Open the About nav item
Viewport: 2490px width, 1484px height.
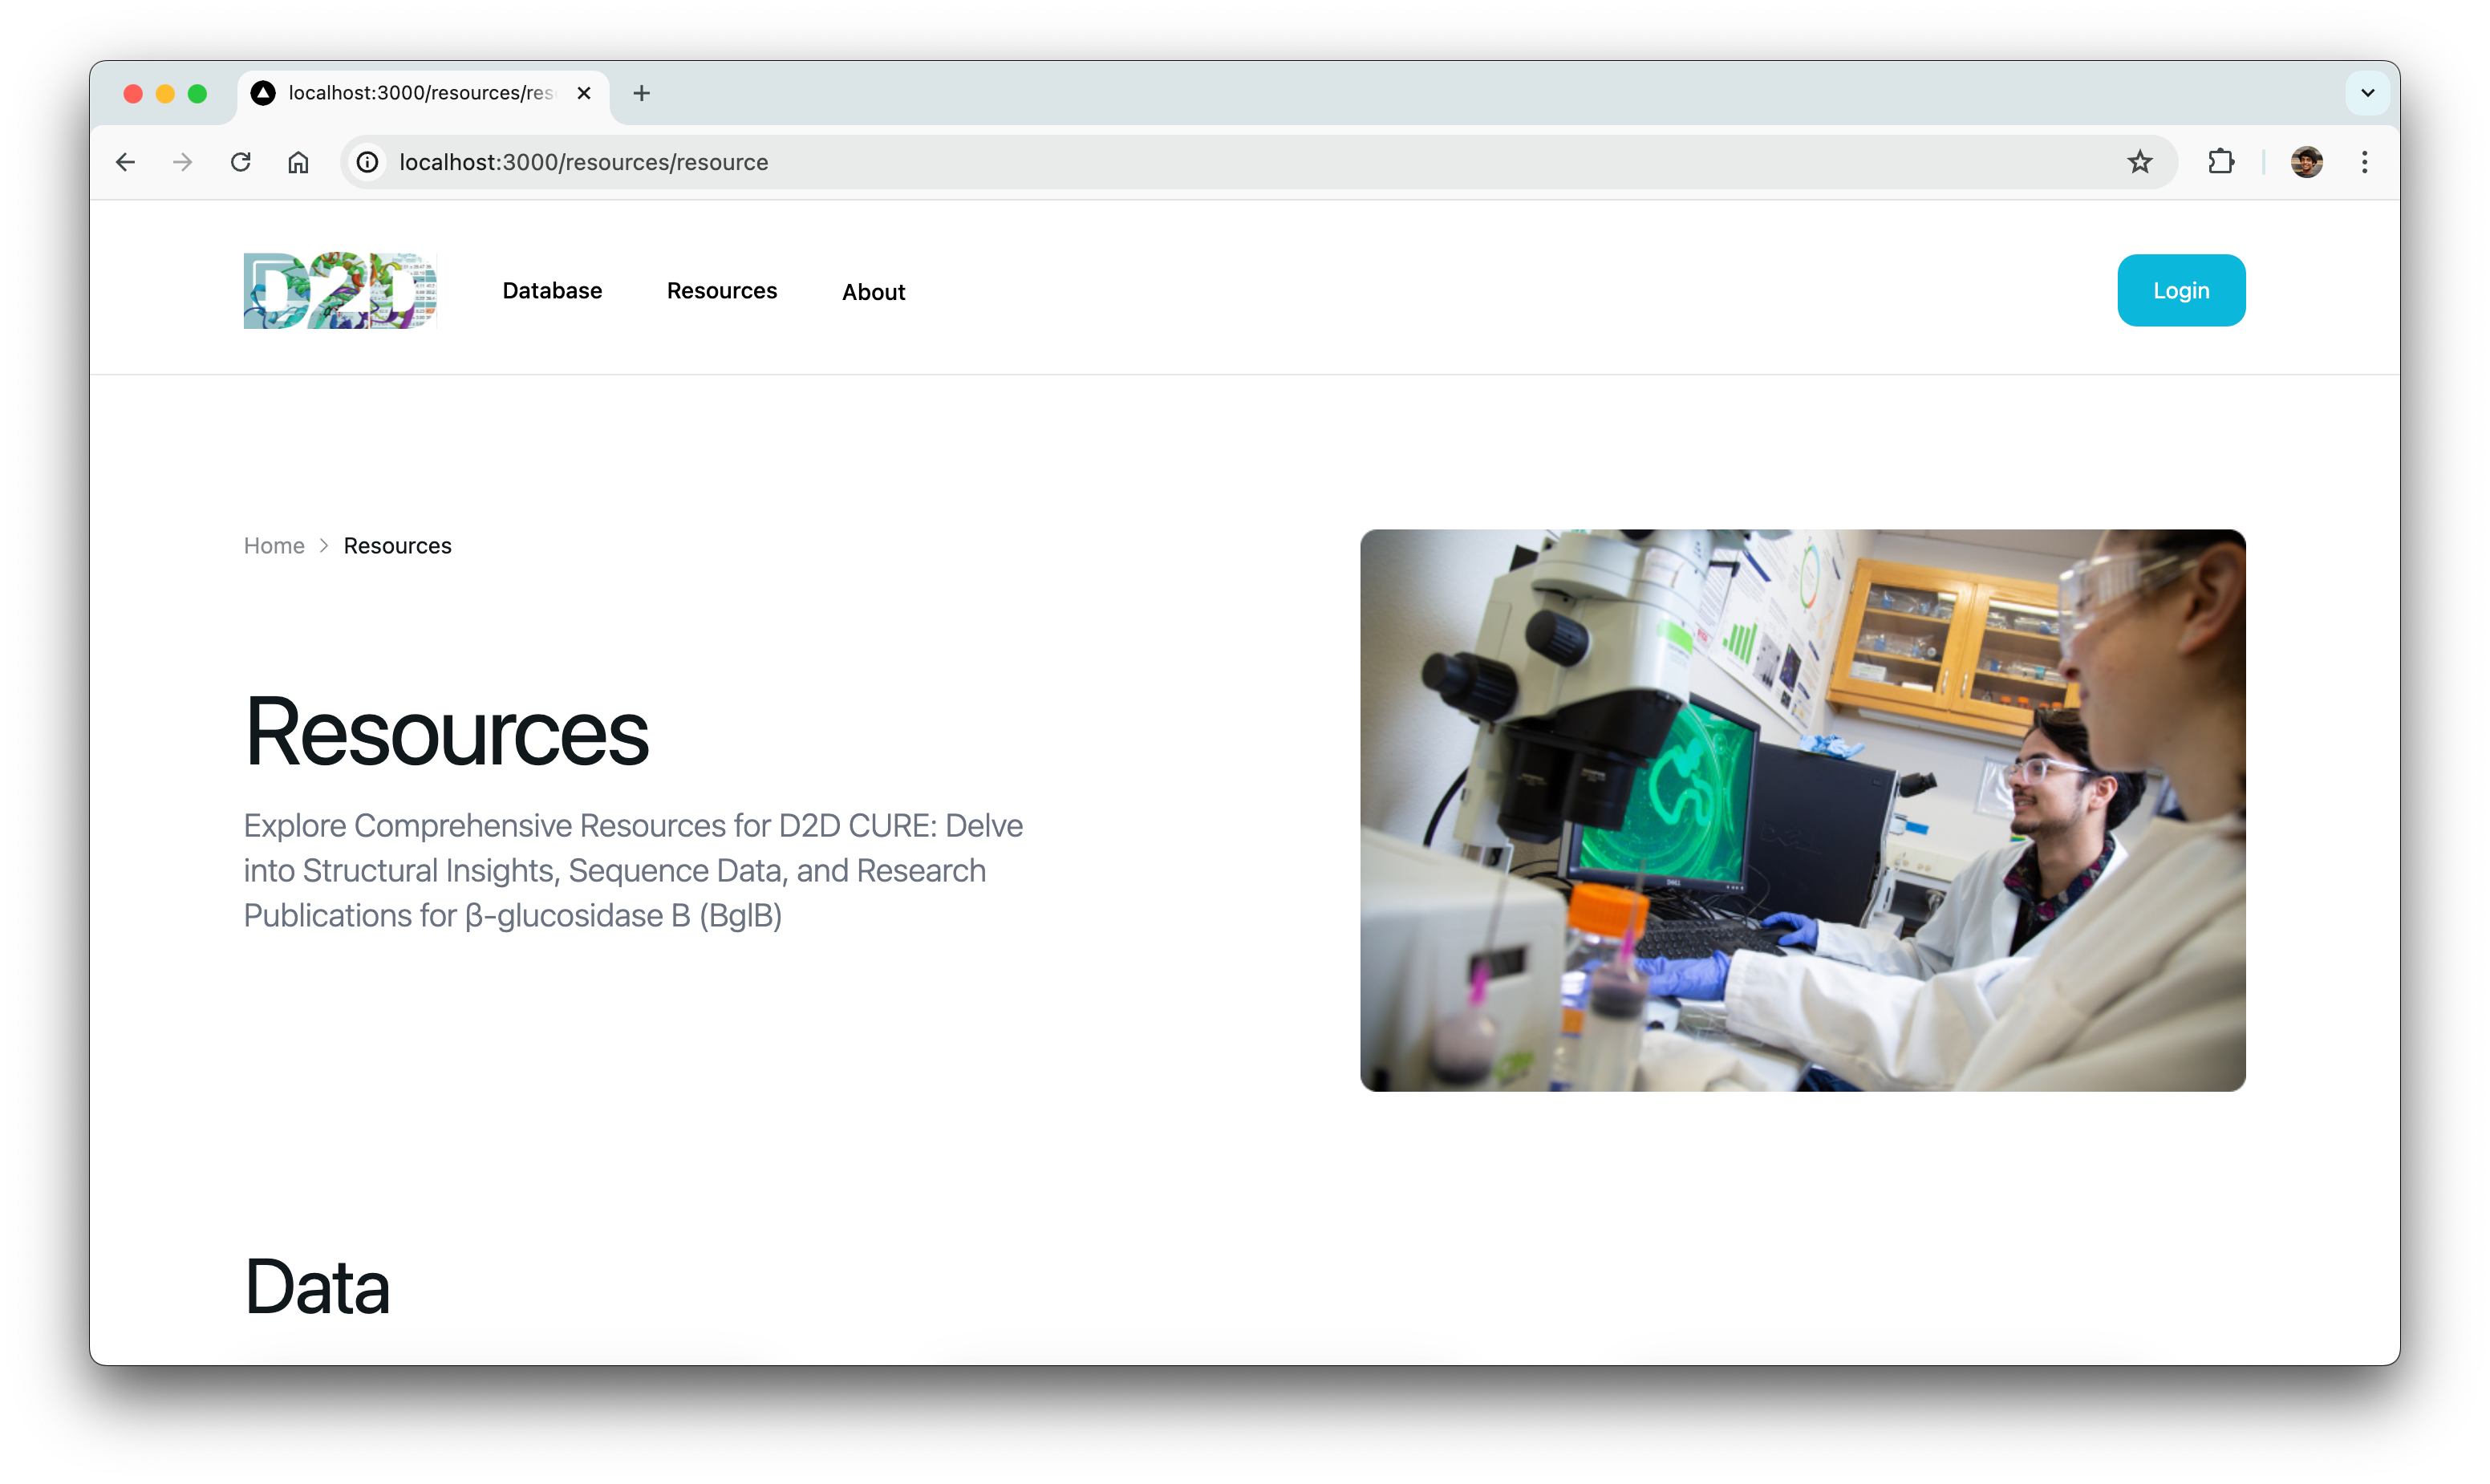(873, 292)
